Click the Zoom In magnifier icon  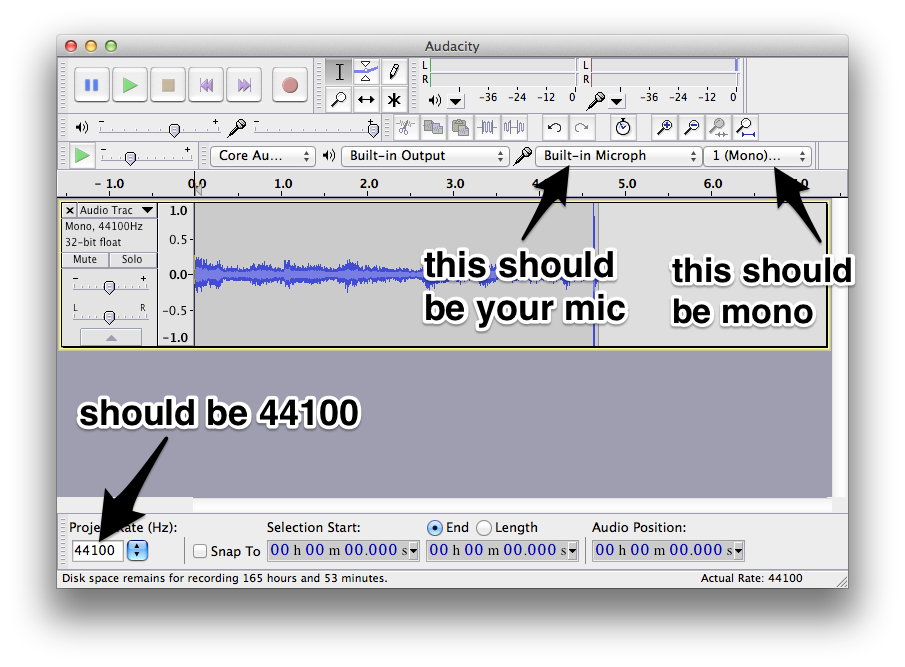[x=664, y=127]
